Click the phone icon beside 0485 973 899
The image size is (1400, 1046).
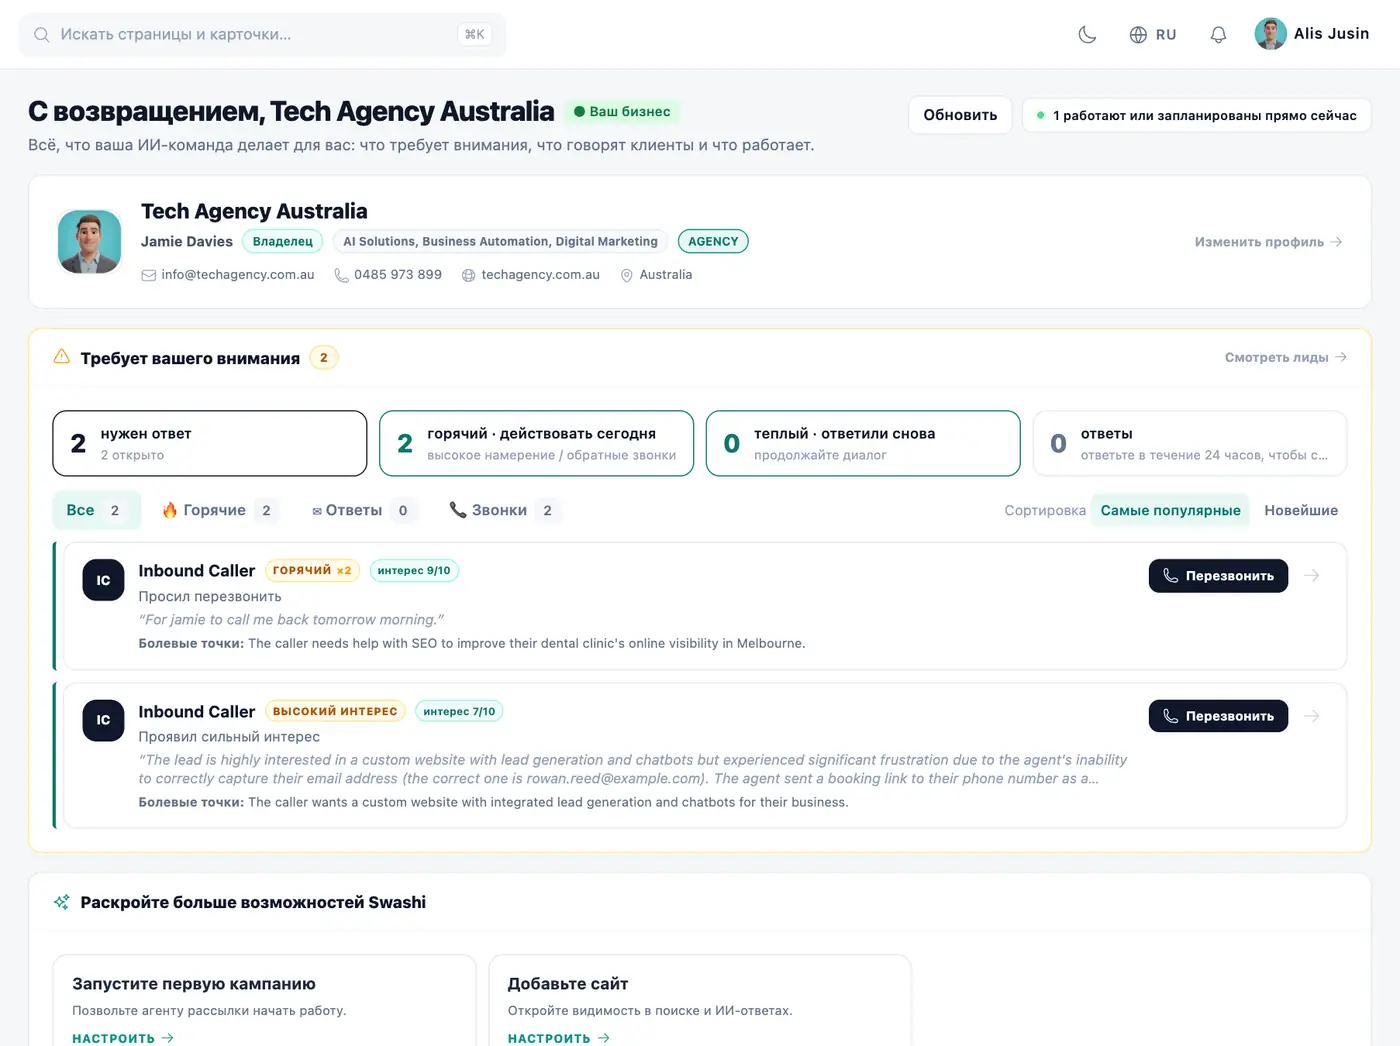[342, 275]
